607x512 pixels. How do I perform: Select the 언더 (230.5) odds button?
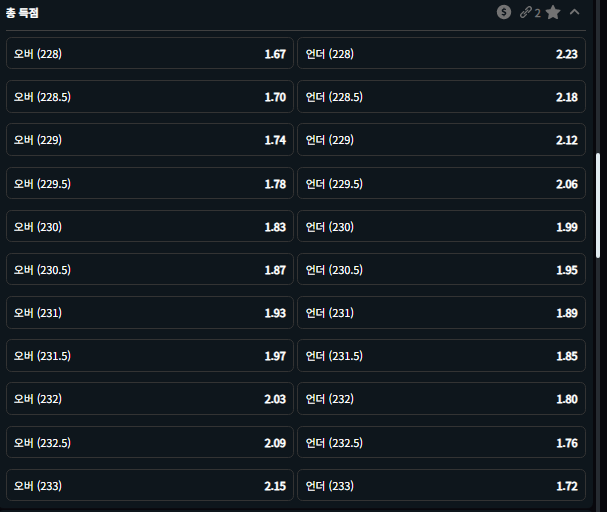(x=441, y=270)
